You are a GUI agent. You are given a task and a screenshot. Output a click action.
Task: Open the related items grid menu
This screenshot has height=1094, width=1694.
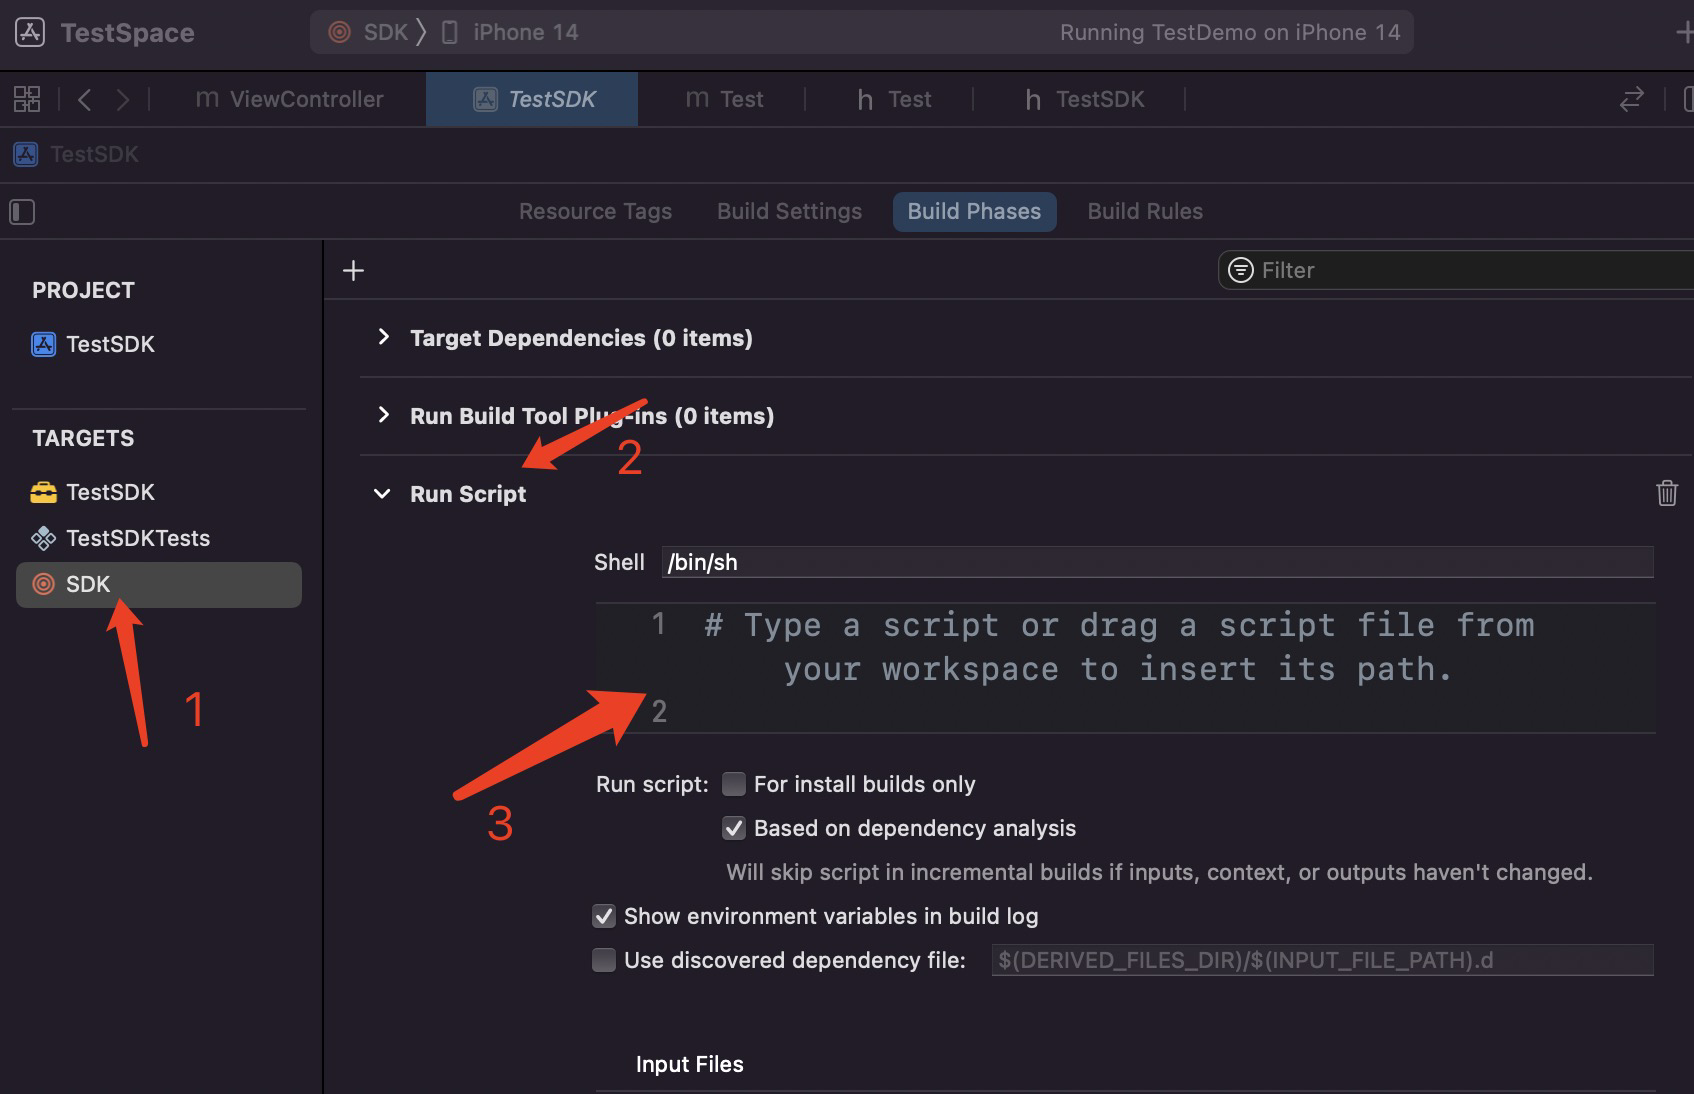tap(27, 99)
